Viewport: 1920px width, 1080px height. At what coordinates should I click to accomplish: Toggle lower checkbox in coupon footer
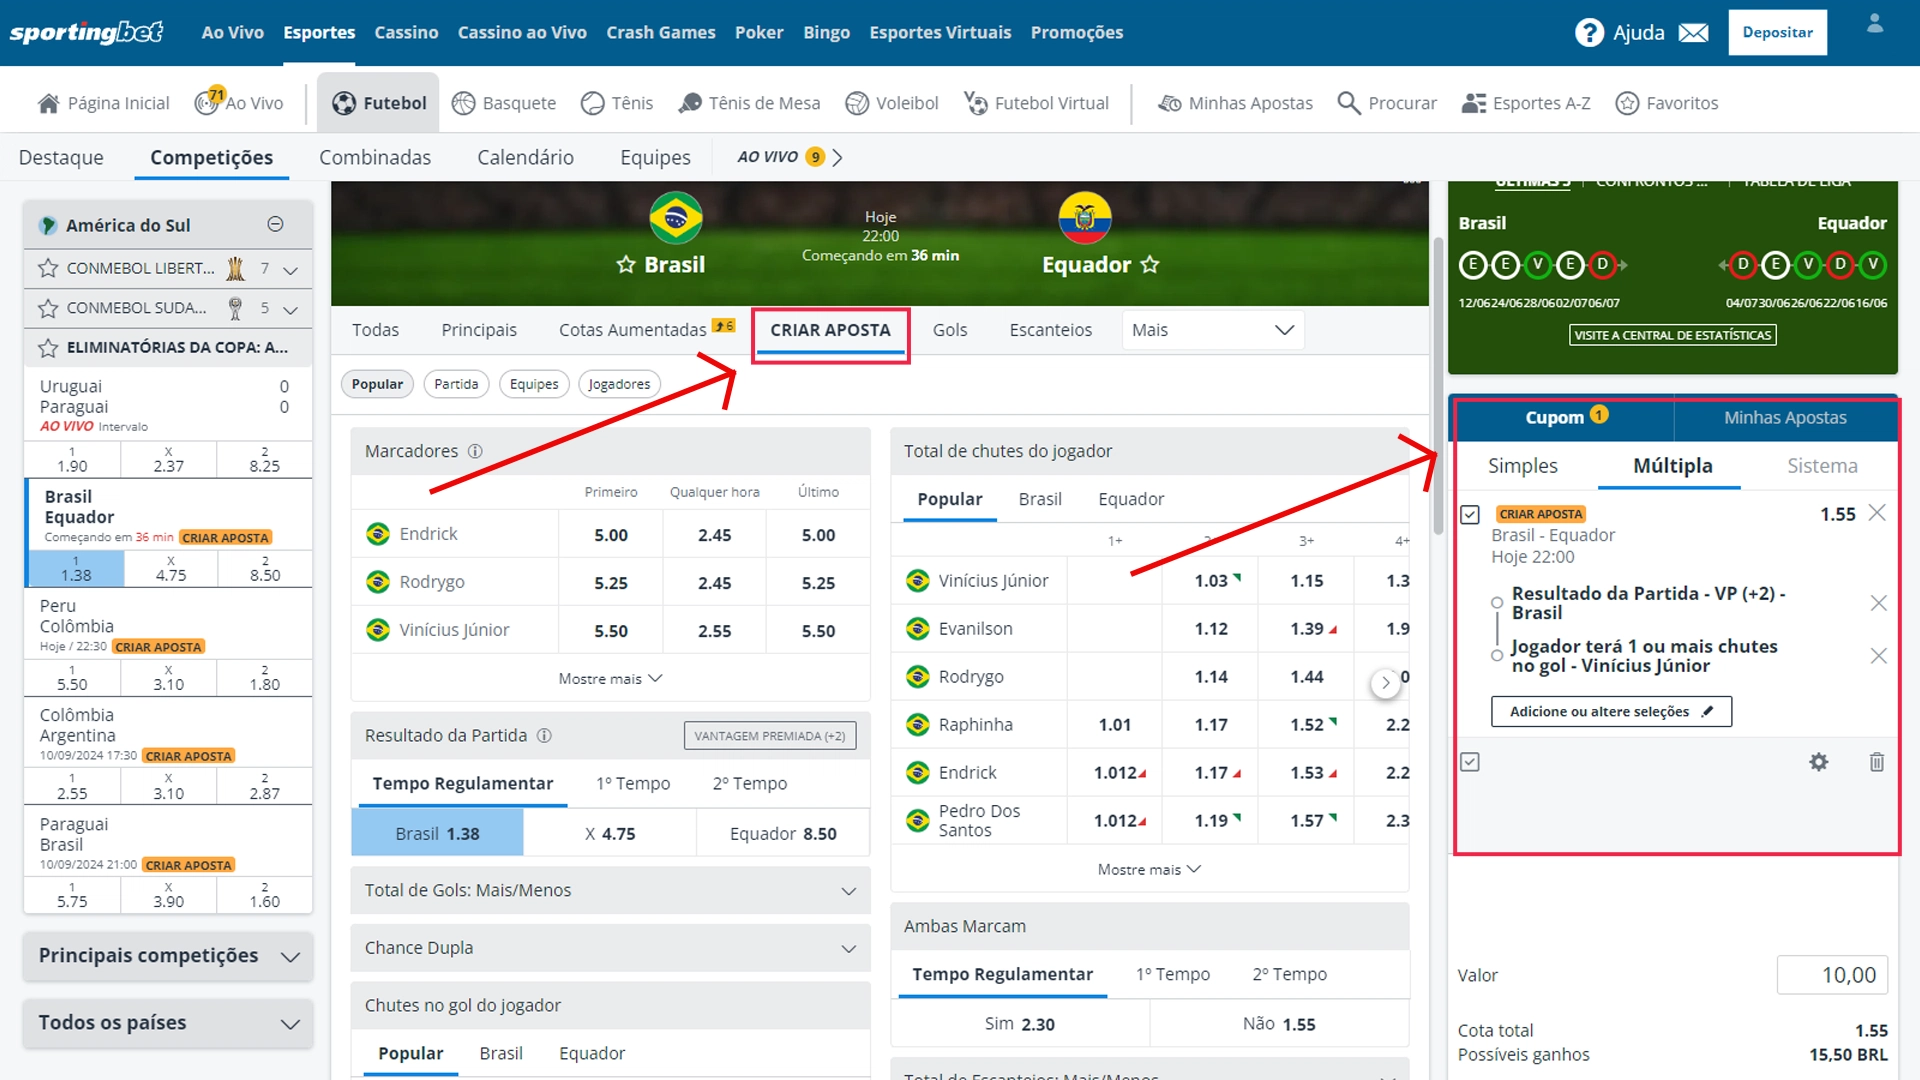pyautogui.click(x=1469, y=762)
